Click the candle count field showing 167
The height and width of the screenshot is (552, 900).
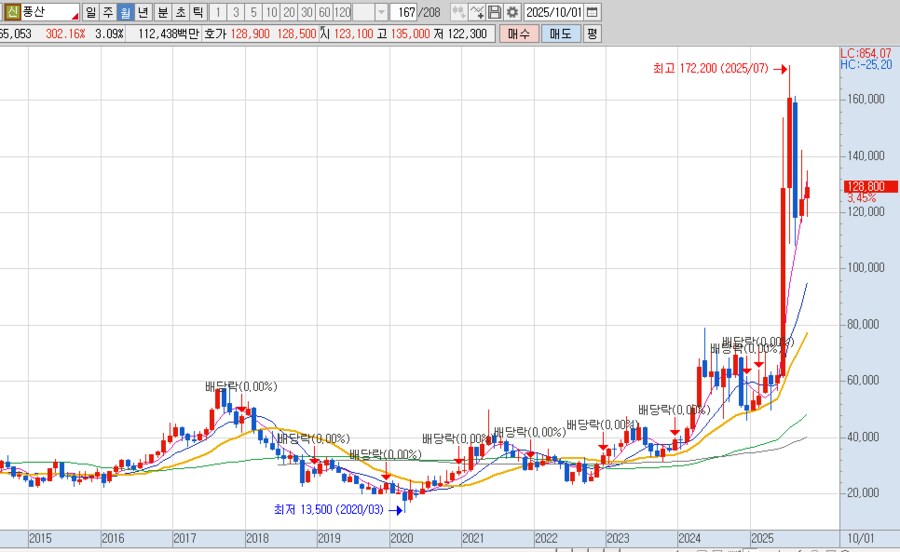405,13
